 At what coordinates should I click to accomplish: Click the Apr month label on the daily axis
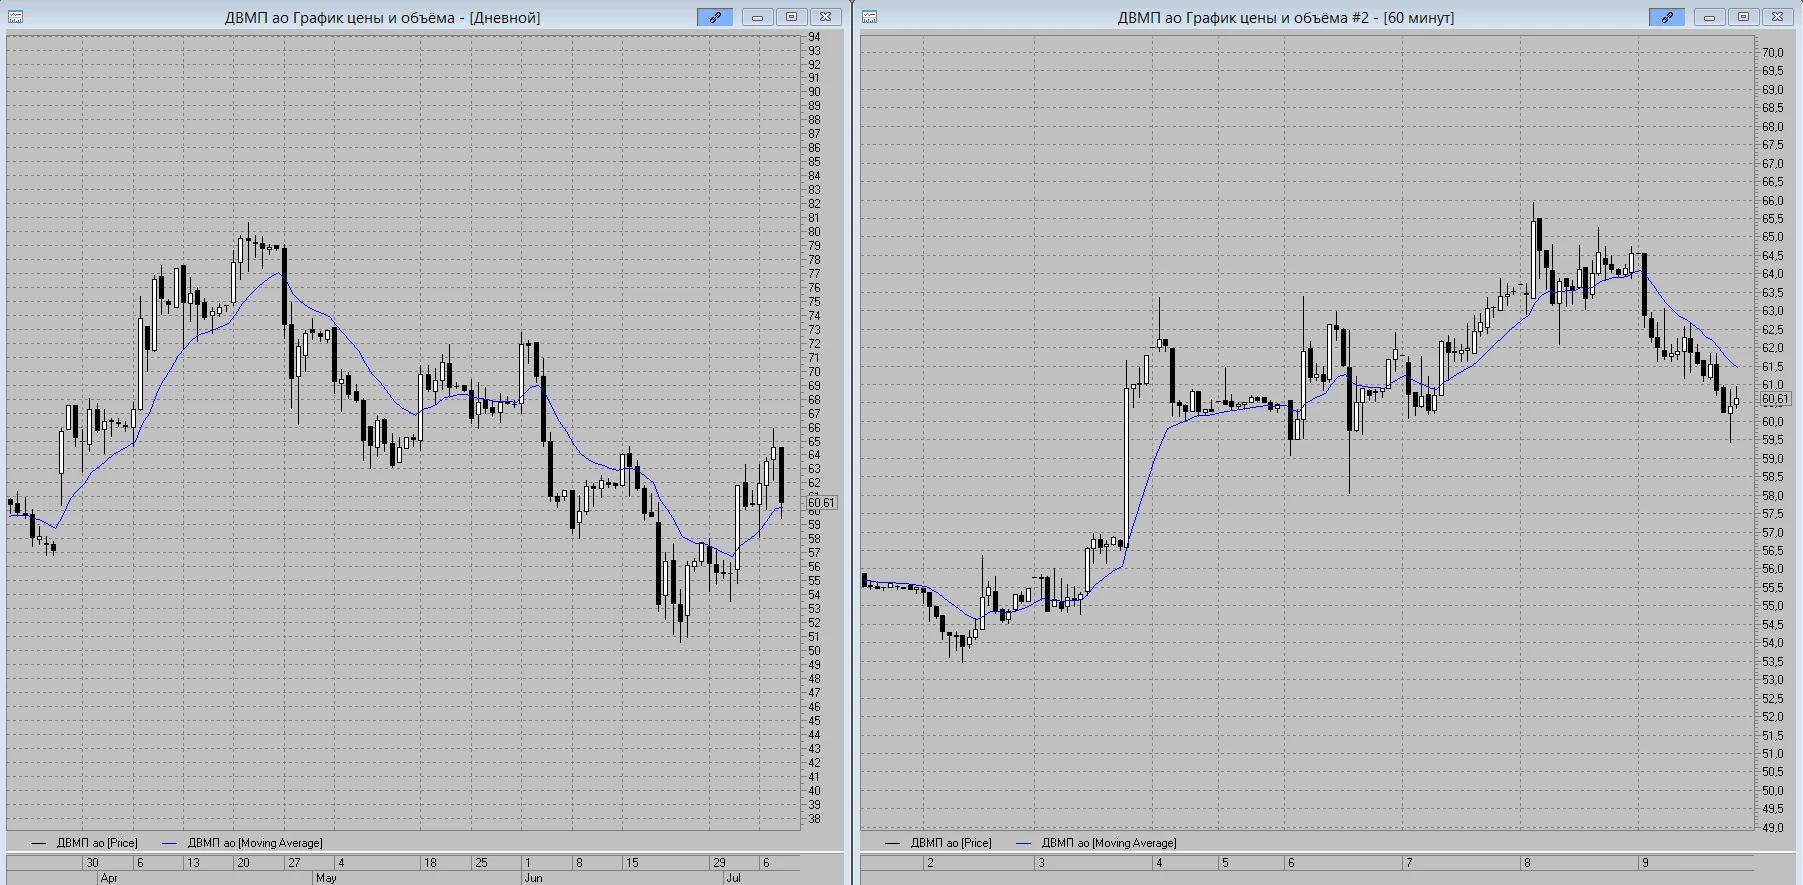[x=109, y=878]
